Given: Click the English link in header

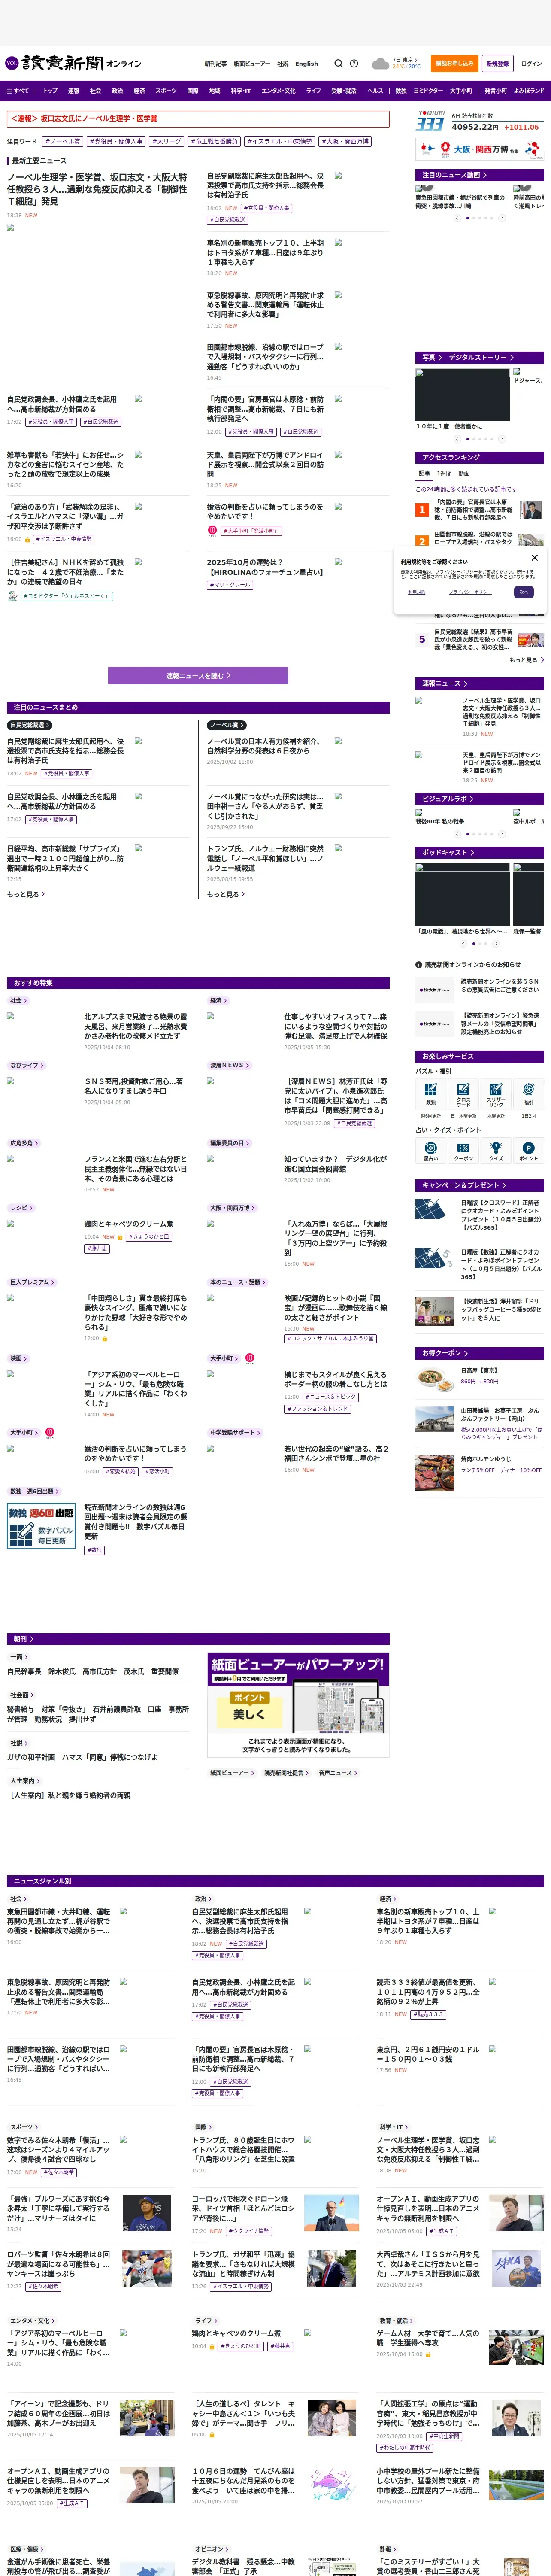Looking at the screenshot, I should [x=306, y=63].
